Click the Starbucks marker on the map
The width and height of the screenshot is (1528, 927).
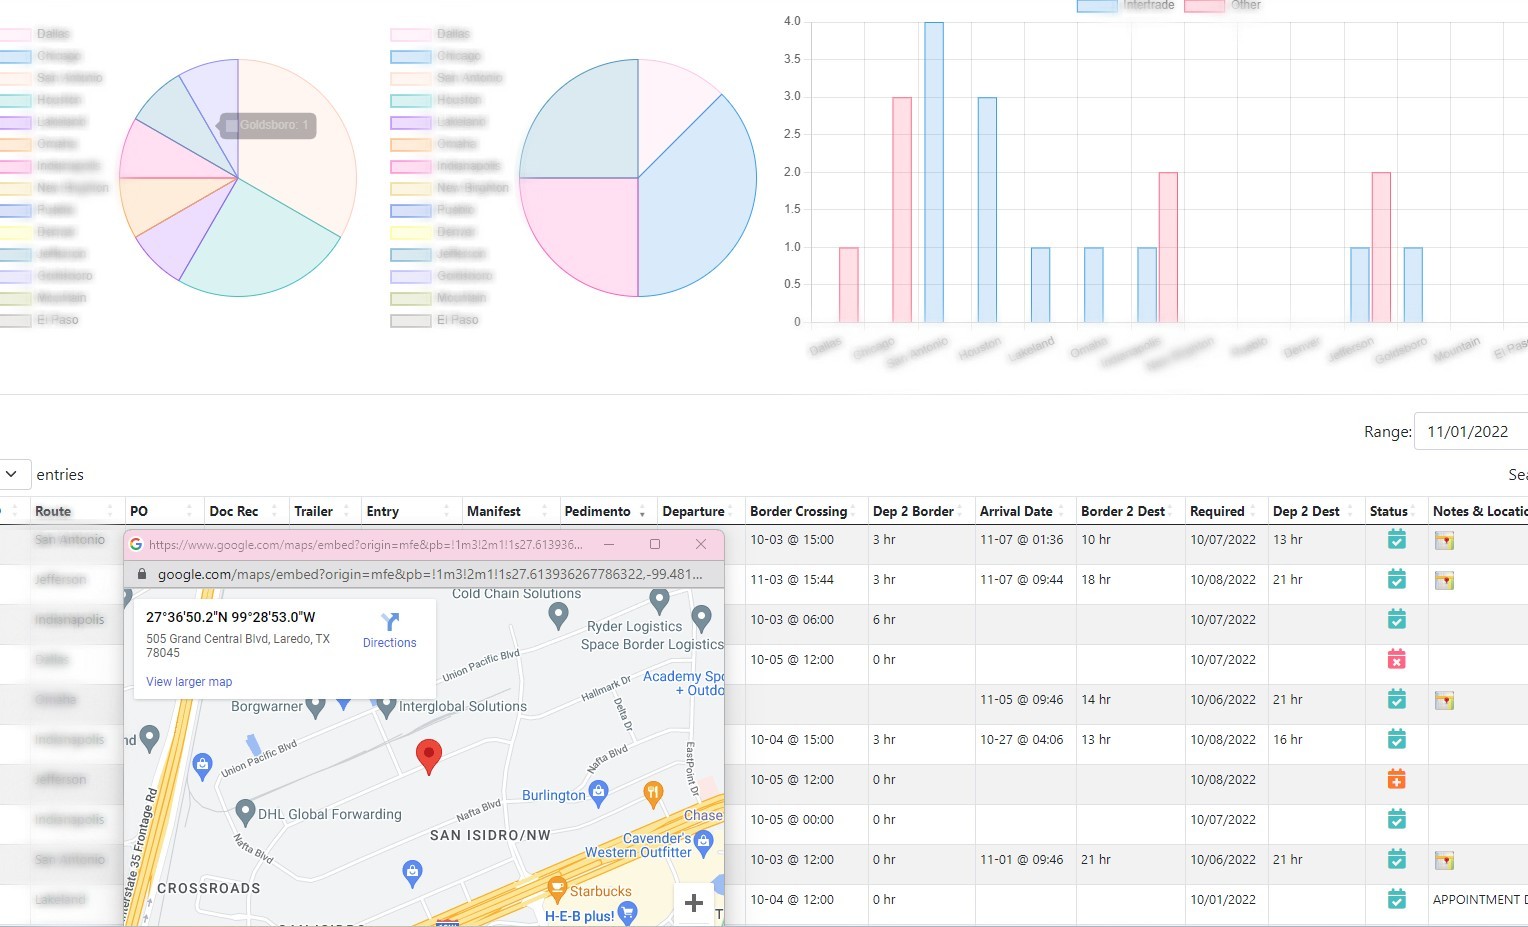click(x=557, y=887)
